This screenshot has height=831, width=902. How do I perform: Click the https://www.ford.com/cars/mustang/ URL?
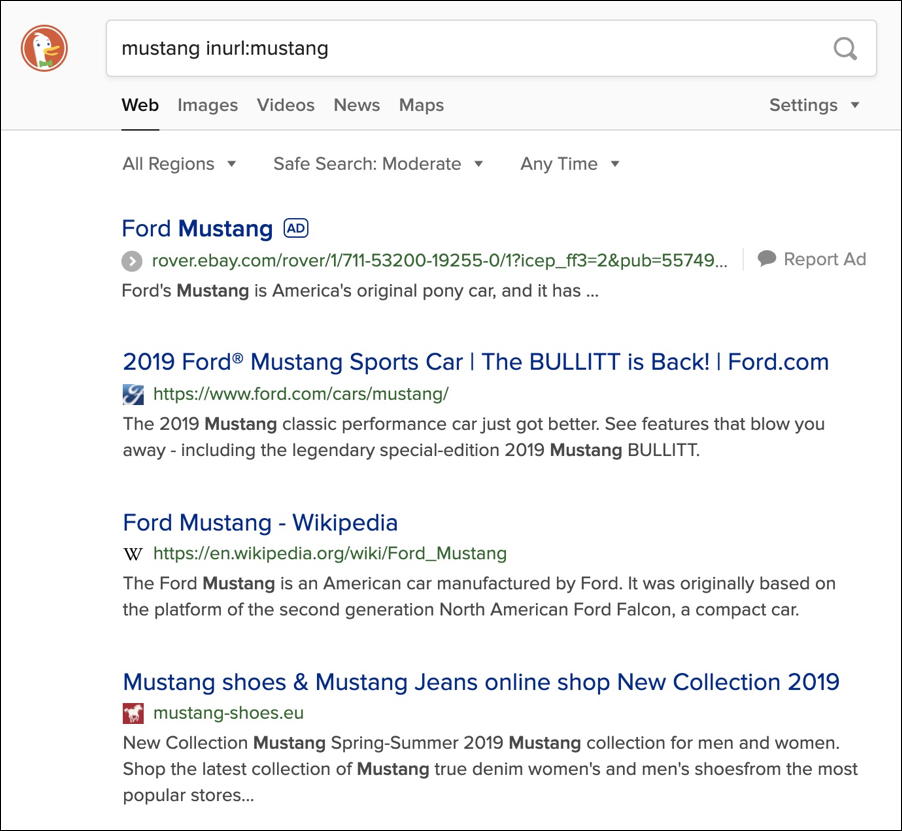tap(301, 394)
